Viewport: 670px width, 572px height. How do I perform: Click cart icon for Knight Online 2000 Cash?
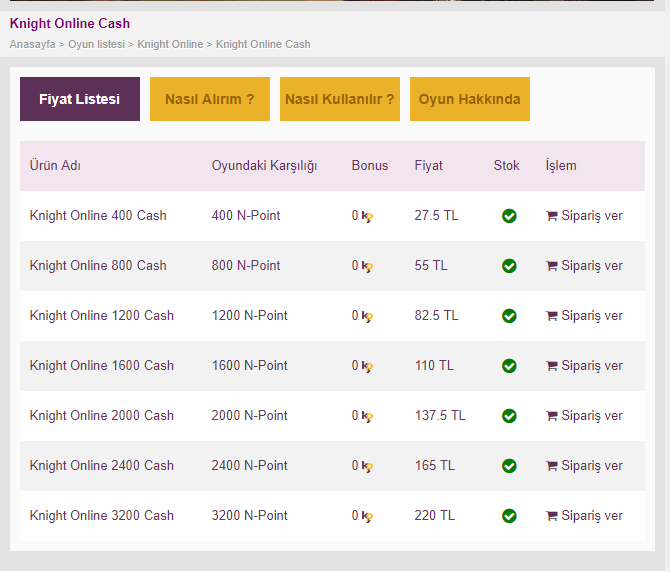click(x=551, y=416)
